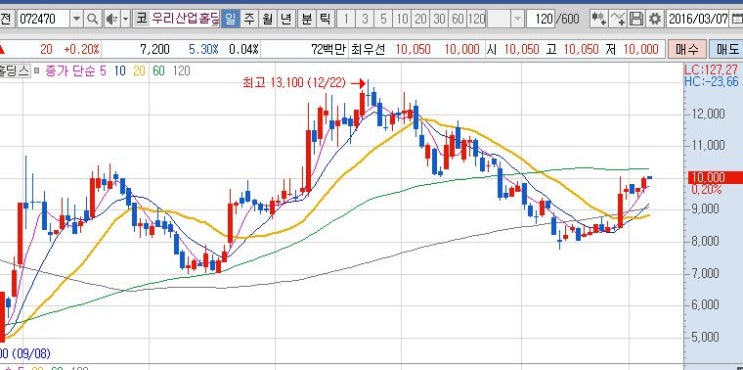Click the date field 2016/03/07
This screenshot has width=743, height=370.
click(698, 19)
